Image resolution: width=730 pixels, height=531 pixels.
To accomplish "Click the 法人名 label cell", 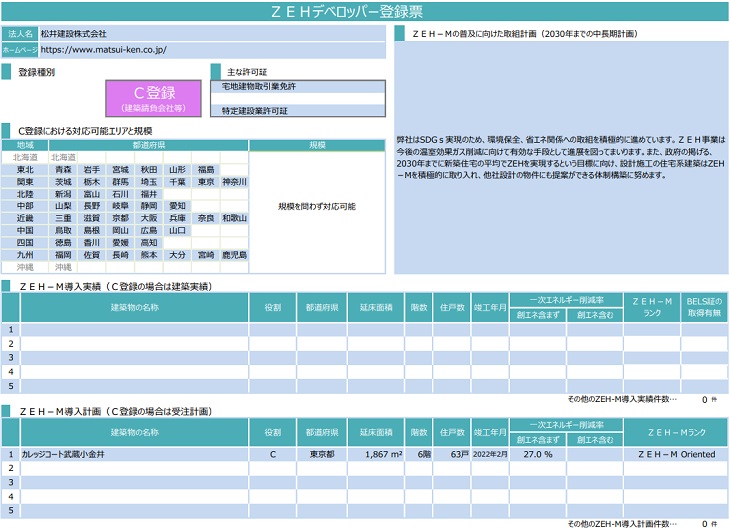I will click(x=20, y=34).
